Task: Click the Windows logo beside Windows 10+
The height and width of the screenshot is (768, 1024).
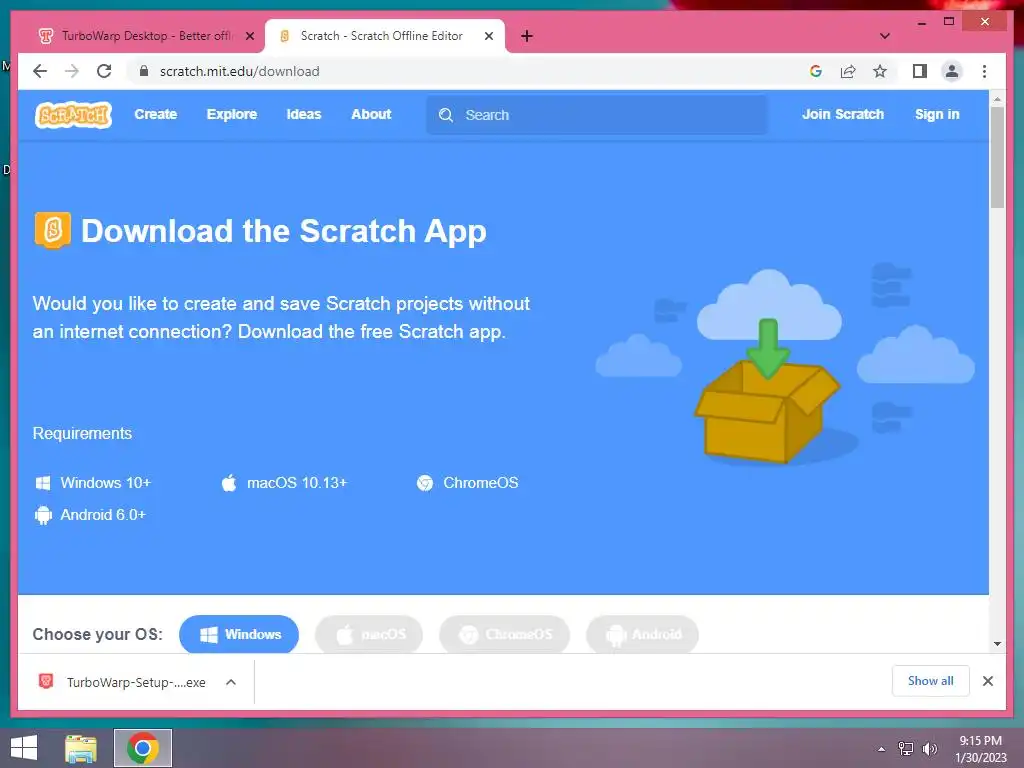Action: pos(43,483)
